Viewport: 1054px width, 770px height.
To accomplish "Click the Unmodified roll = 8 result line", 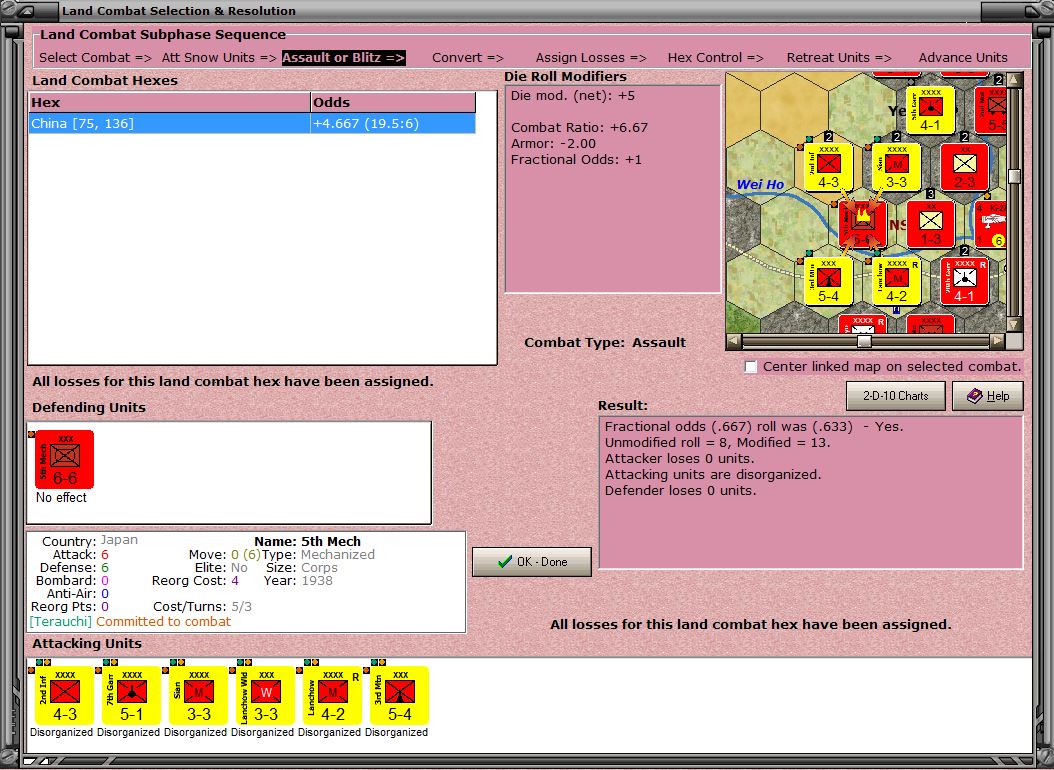I will 717,443.
